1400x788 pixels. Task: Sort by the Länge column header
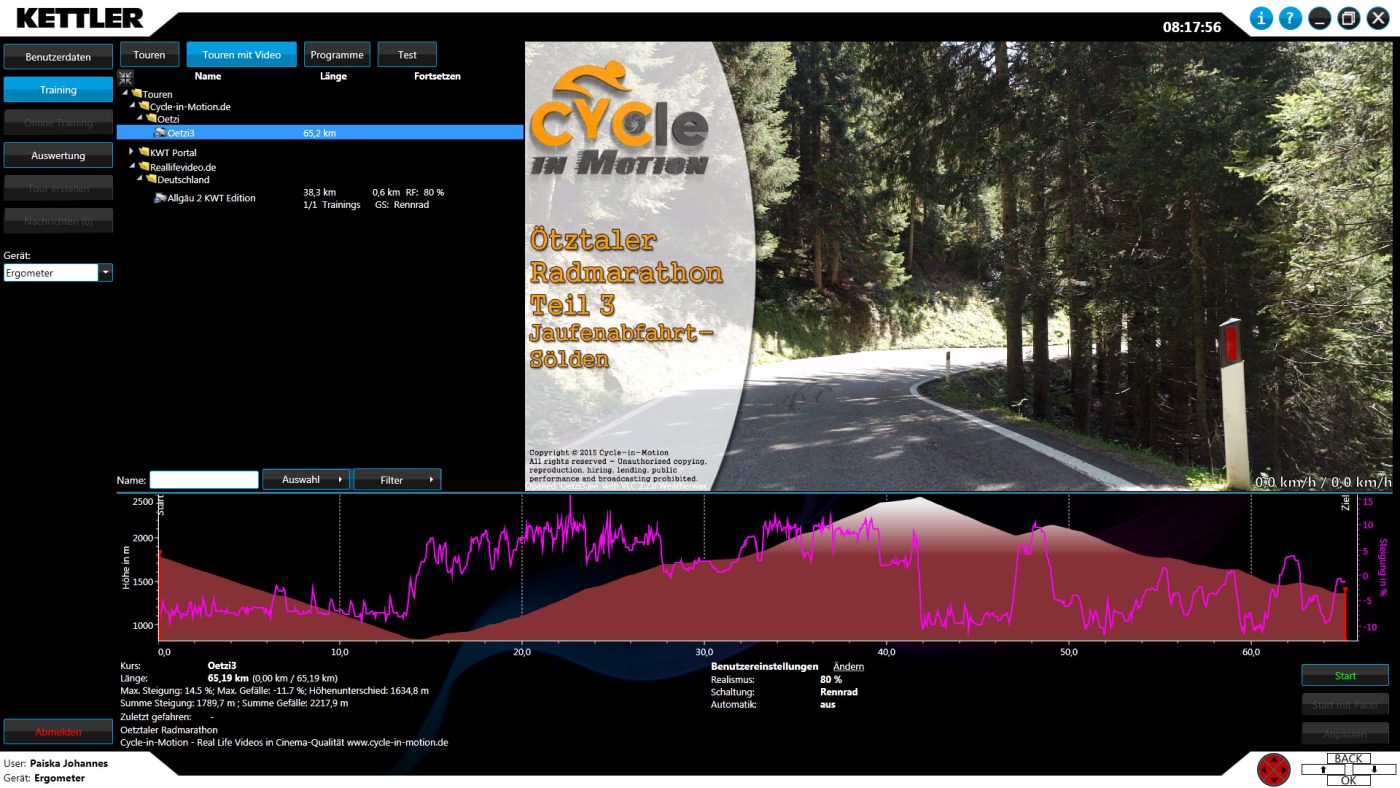click(x=333, y=76)
